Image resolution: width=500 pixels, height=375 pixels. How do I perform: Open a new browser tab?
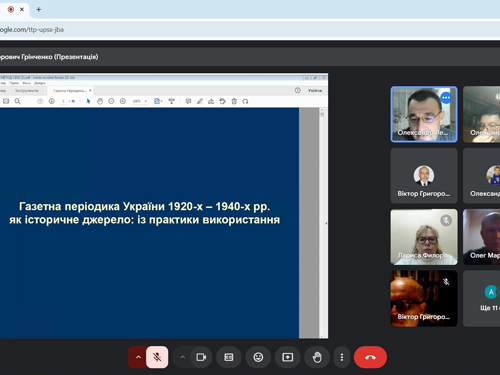(39, 9)
